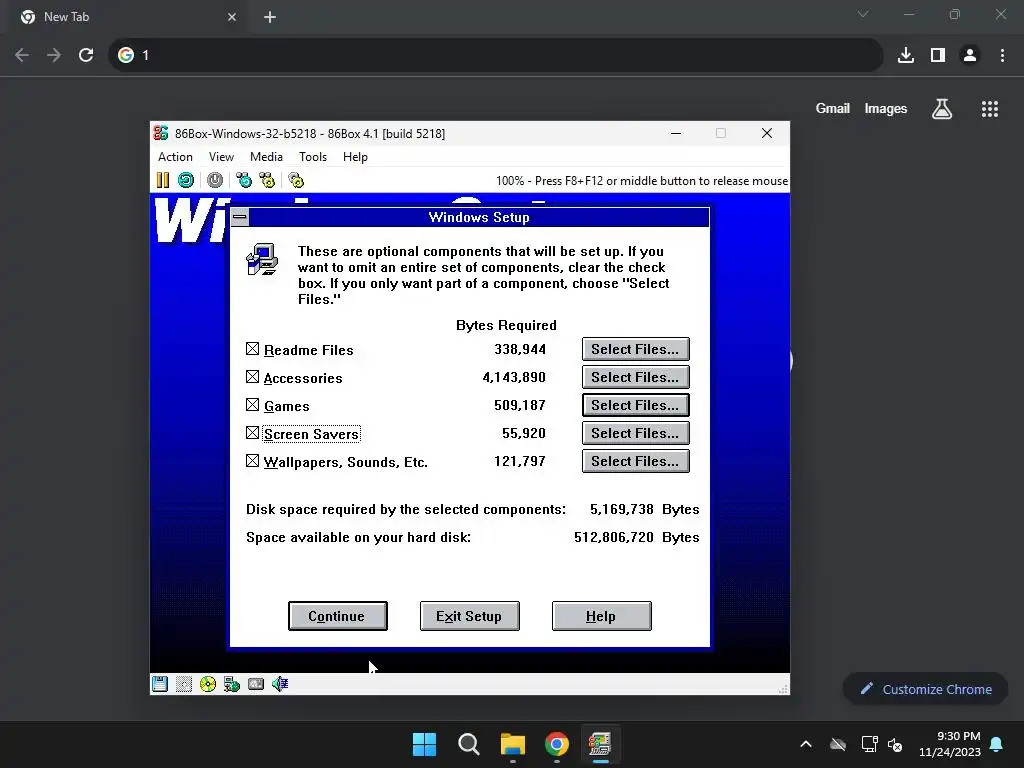Click the CD-ROM drive status icon
The height and width of the screenshot is (768, 1024).
(208, 684)
